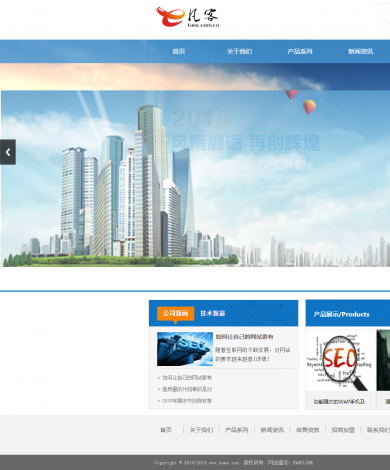Click the product caption under SEO image
390x470 pixels.
click(x=339, y=402)
